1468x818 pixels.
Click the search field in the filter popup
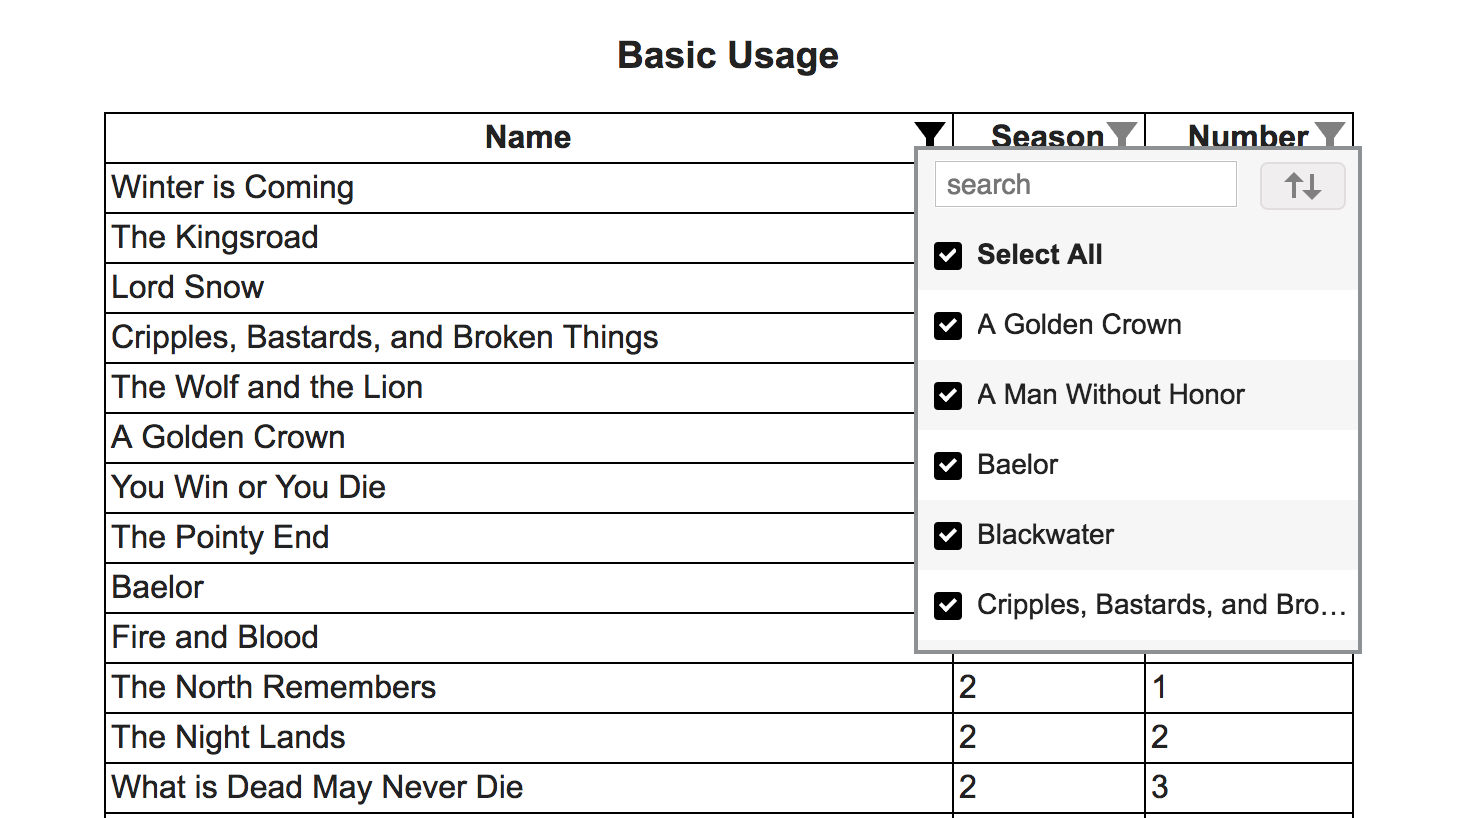[1085, 184]
